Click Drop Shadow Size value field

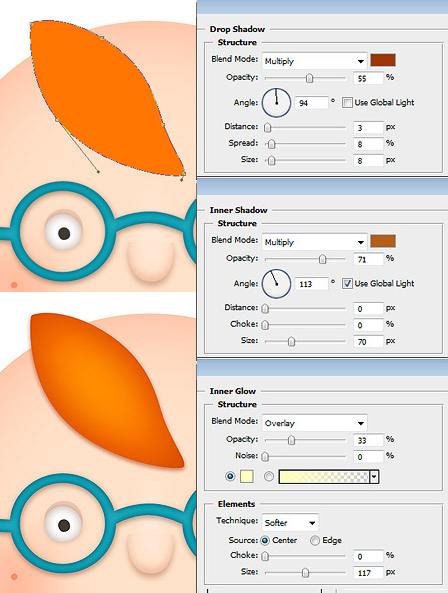[x=368, y=160]
